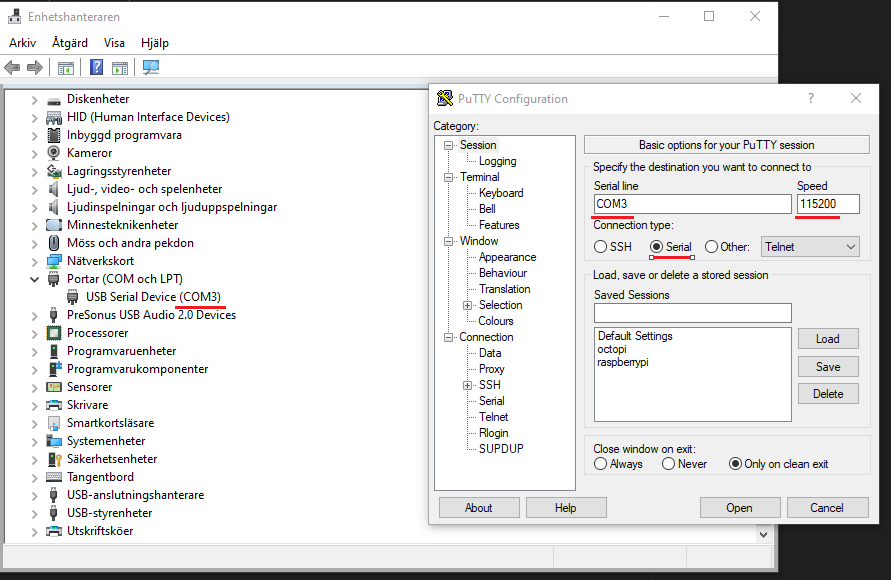Select the Serial connection type radio button
This screenshot has height=582, width=891.
tap(656, 247)
